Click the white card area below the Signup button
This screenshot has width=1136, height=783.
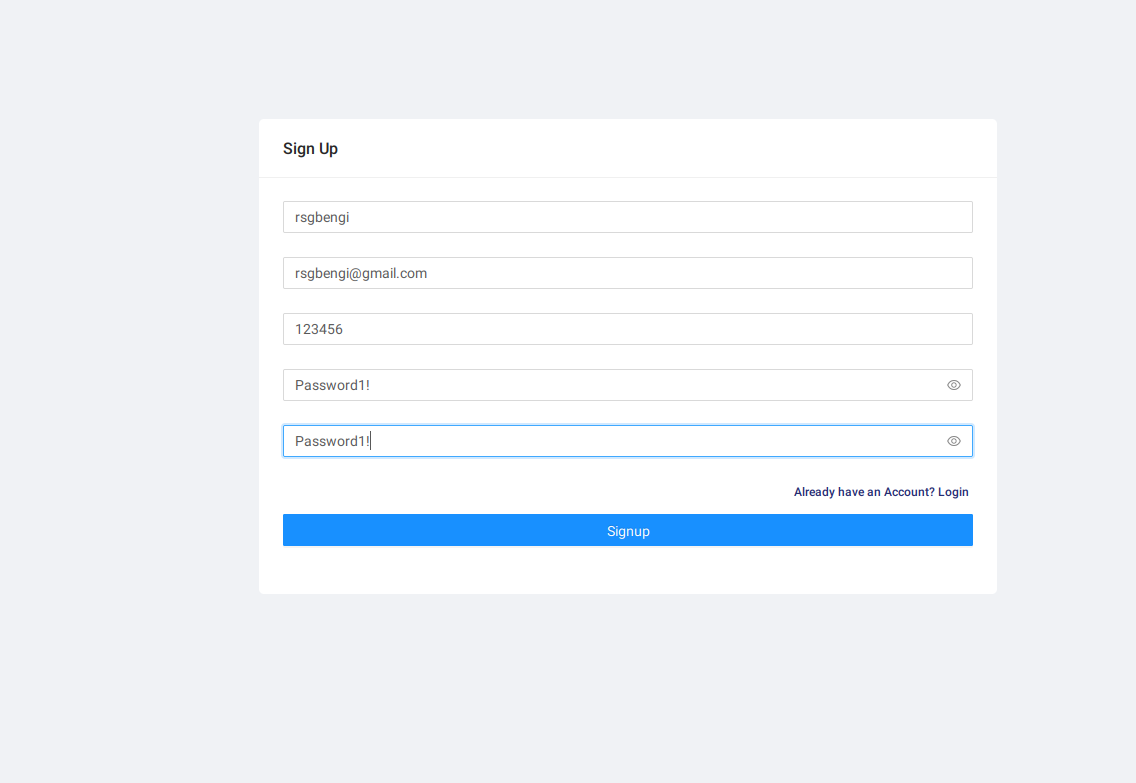pyautogui.click(x=627, y=570)
